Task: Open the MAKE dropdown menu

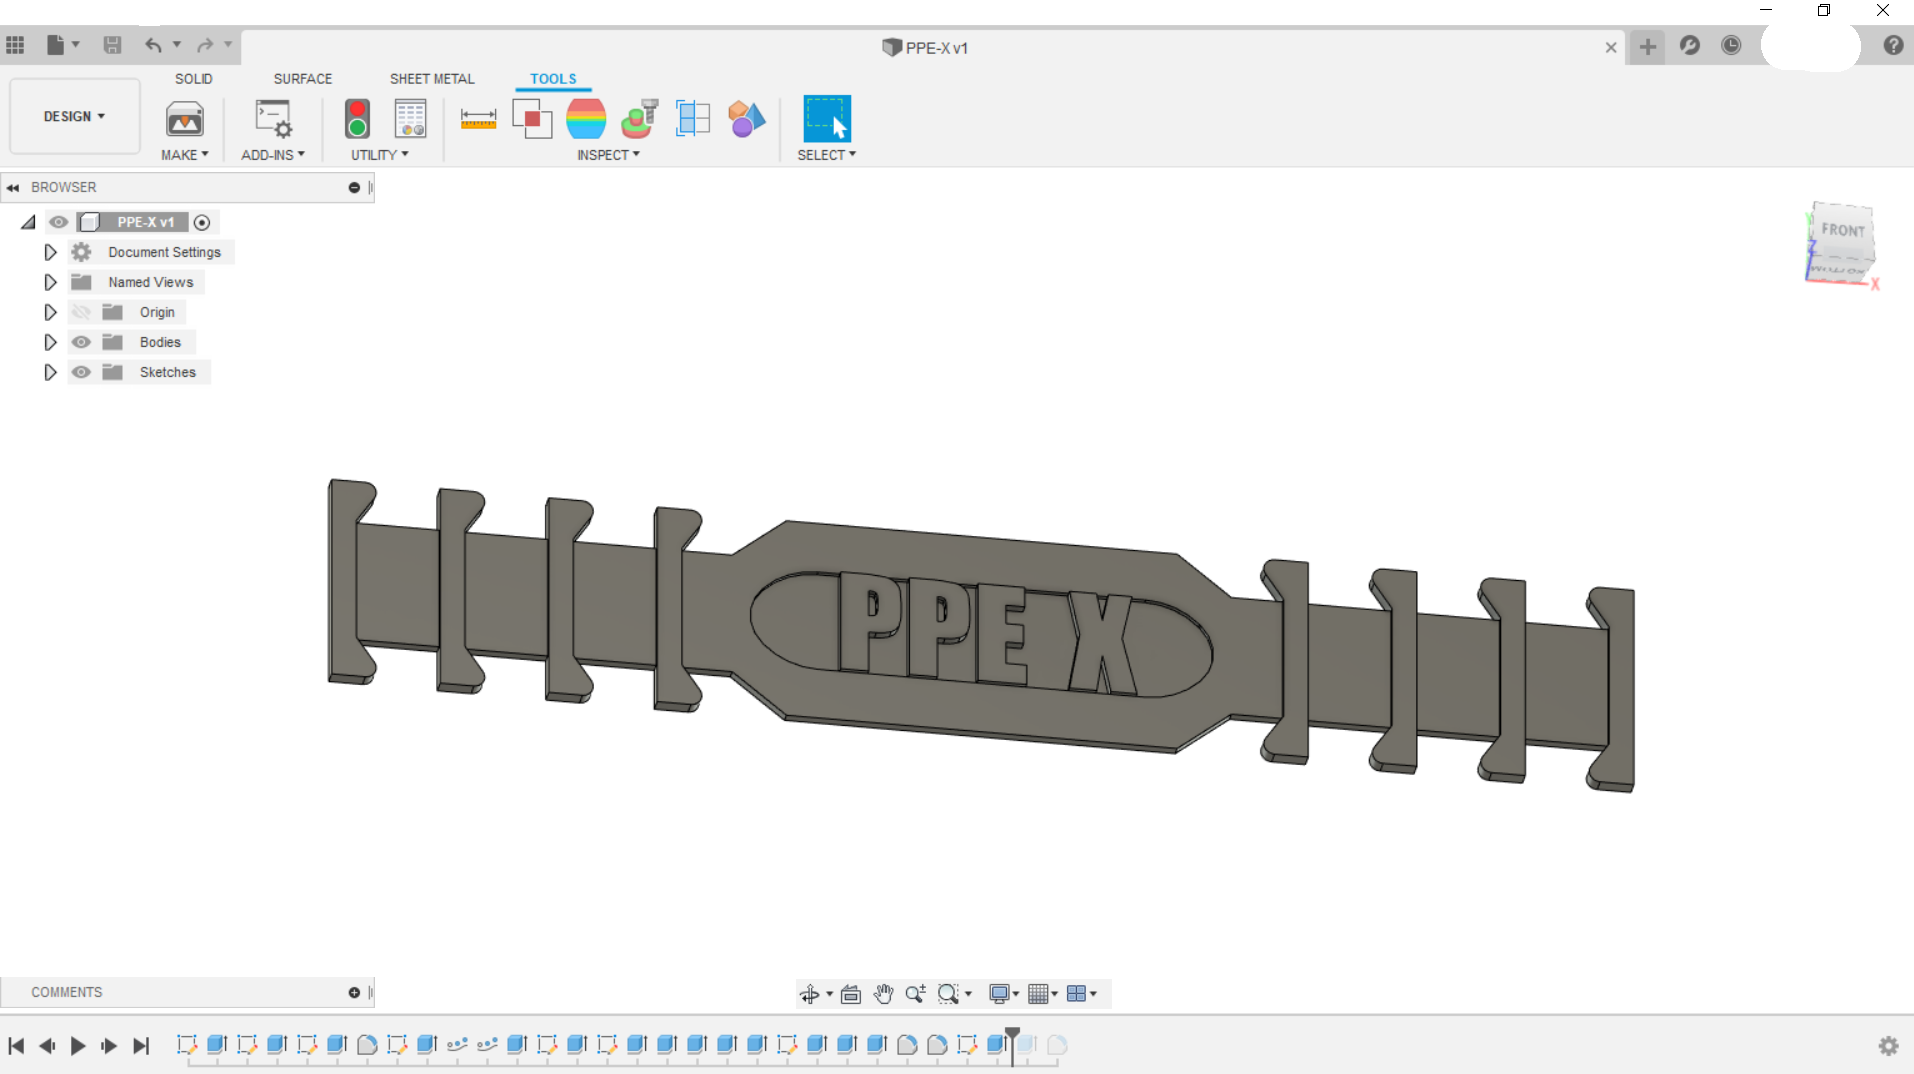Action: pos(185,155)
